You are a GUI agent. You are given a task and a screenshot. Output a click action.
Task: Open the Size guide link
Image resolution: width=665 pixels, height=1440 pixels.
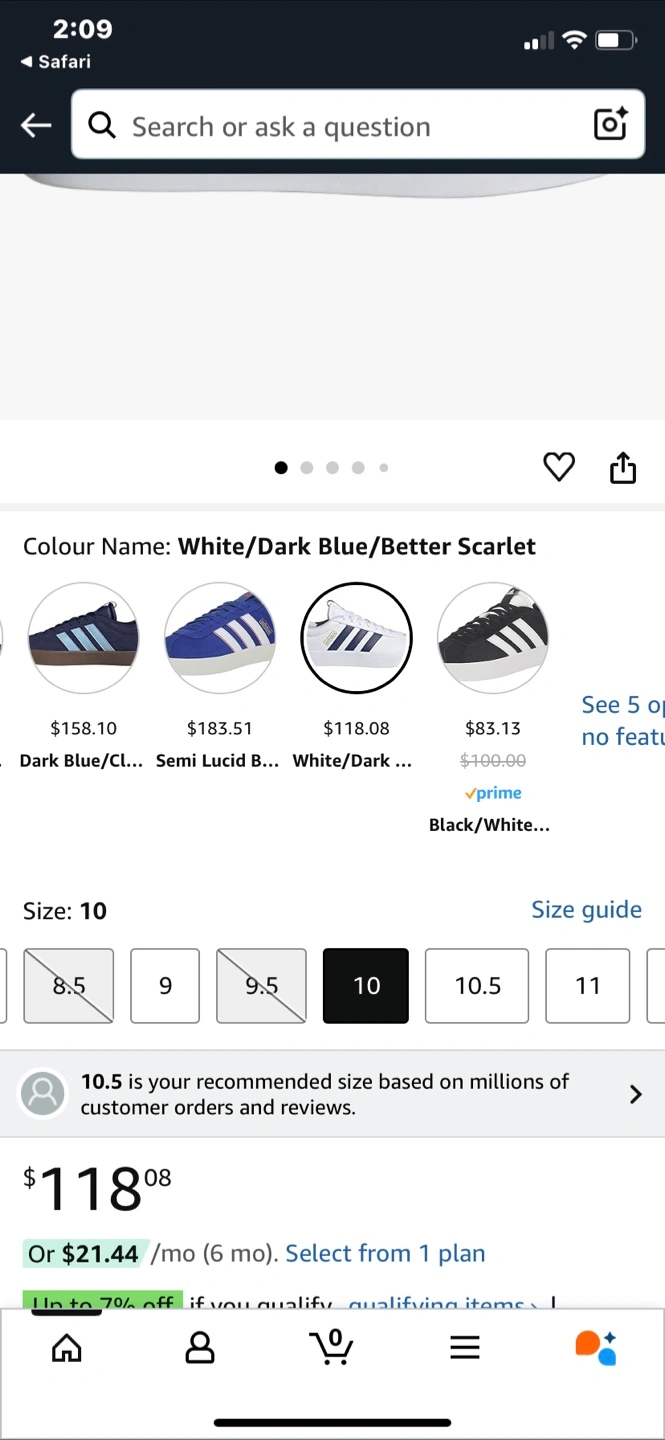[586, 910]
